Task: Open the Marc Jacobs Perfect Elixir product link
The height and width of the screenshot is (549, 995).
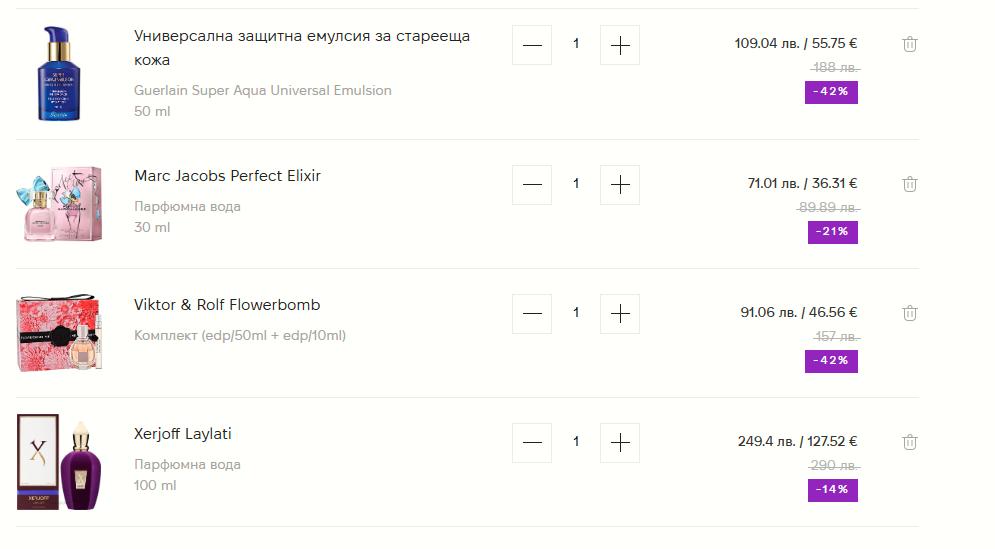Action: (x=227, y=176)
